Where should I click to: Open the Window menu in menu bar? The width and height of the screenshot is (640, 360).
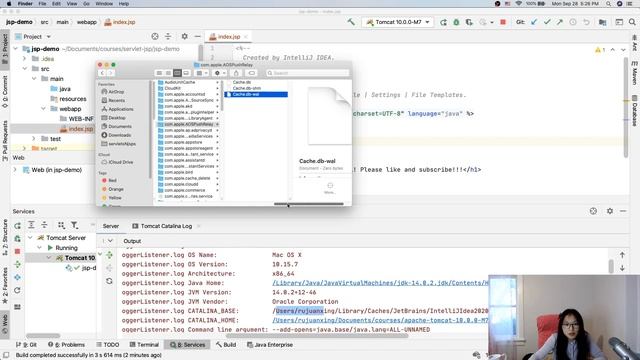pyautogui.click(x=104, y=4)
